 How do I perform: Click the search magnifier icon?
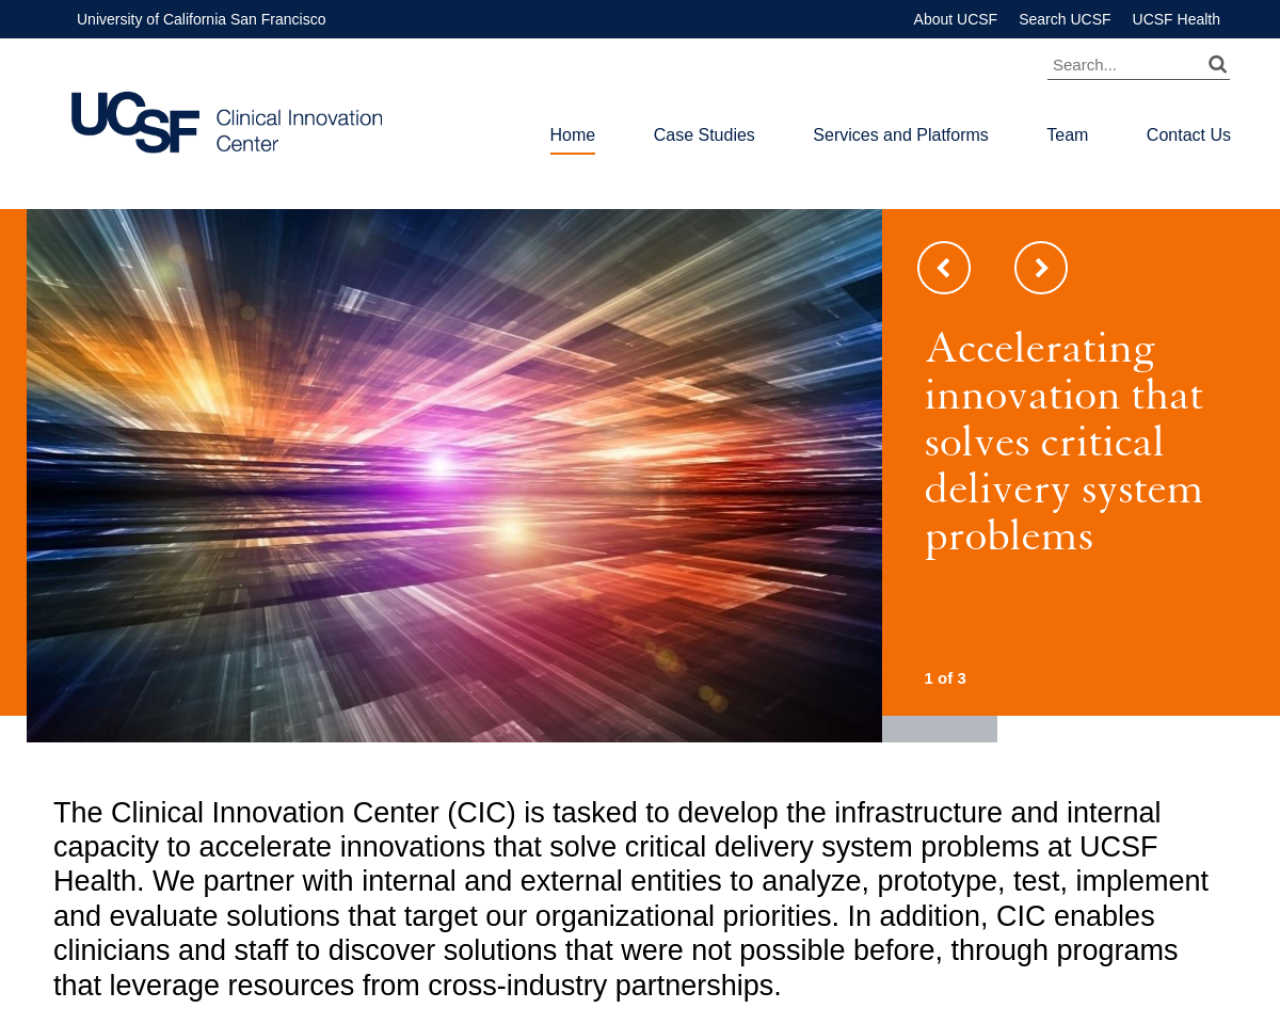pyautogui.click(x=1217, y=64)
